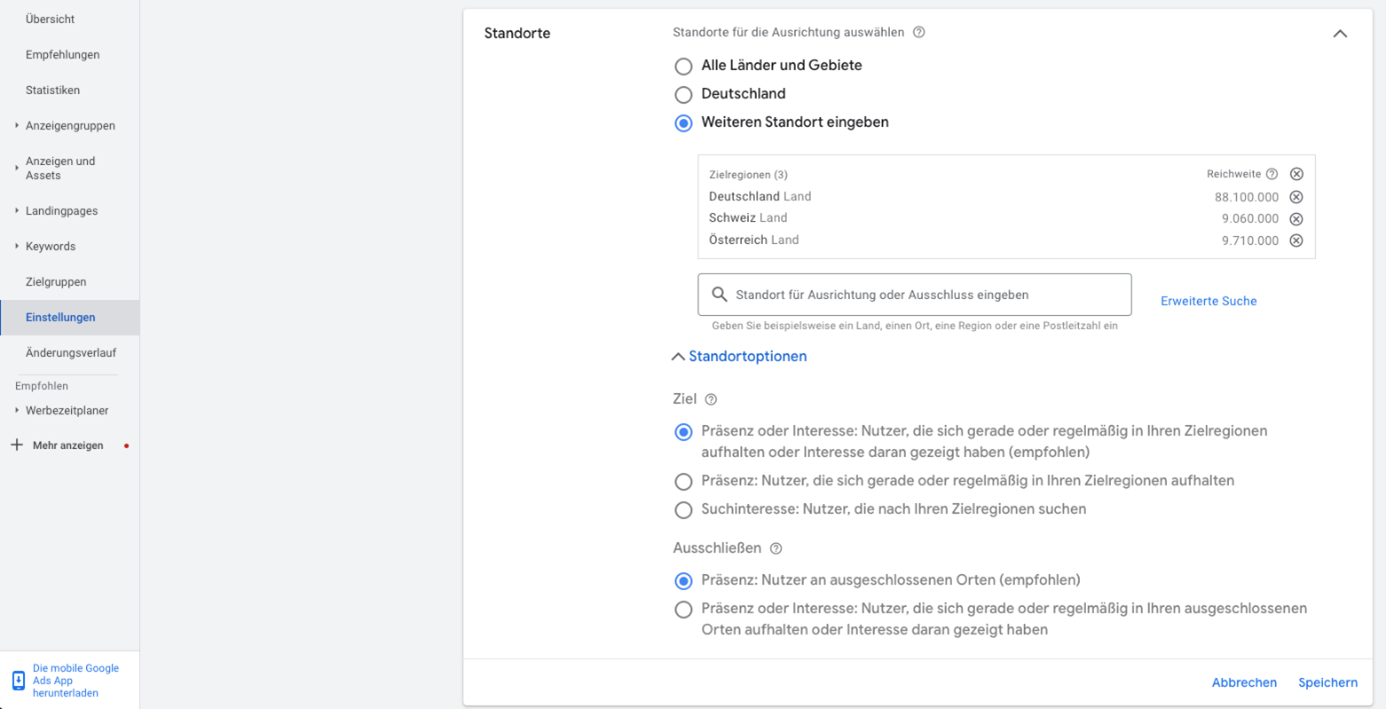Image resolution: width=1386 pixels, height=709 pixels.
Task: Open help icon next to Reichweite
Action: (1272, 174)
